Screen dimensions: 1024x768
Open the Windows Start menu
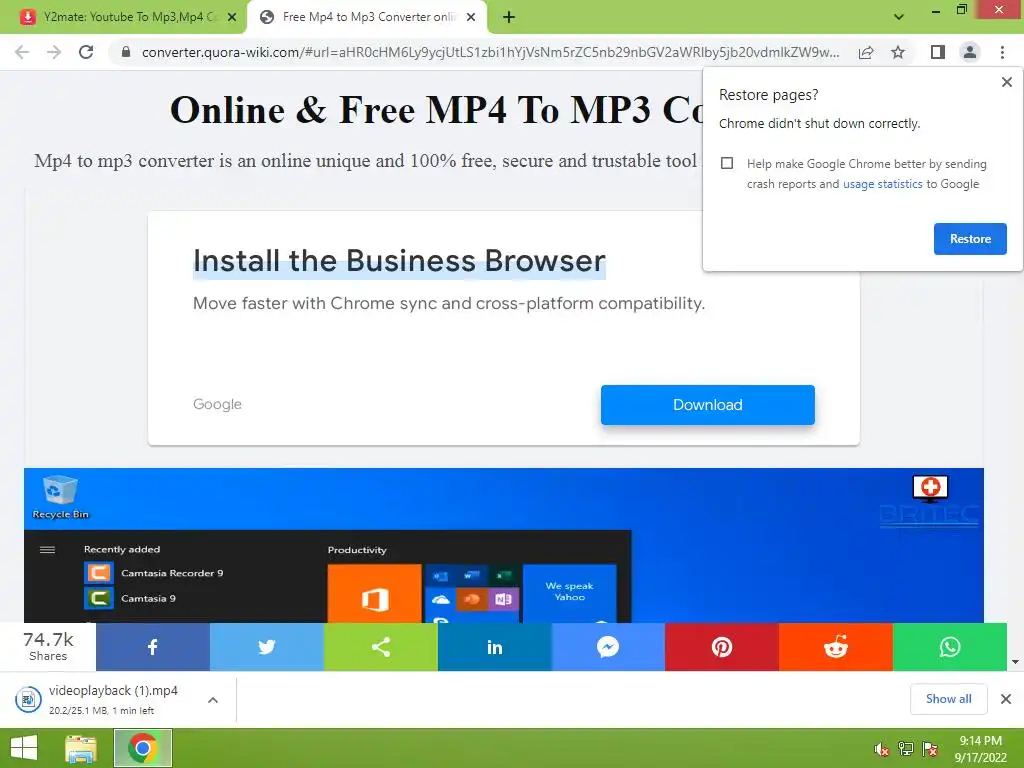(24, 748)
